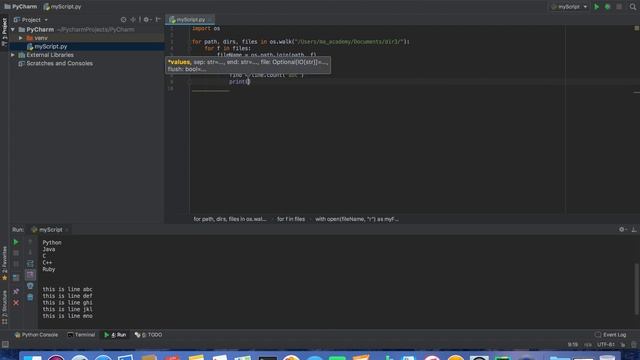Open Project panel settings gear

(147, 20)
